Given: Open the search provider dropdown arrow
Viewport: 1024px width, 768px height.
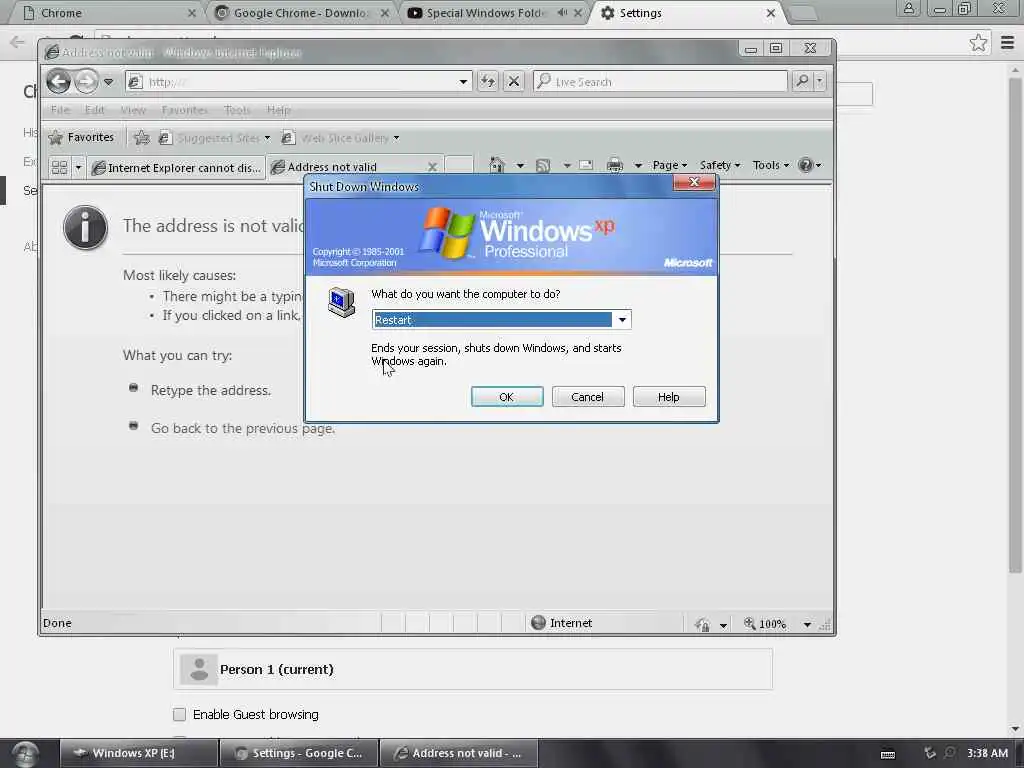Looking at the screenshot, I should [x=820, y=81].
